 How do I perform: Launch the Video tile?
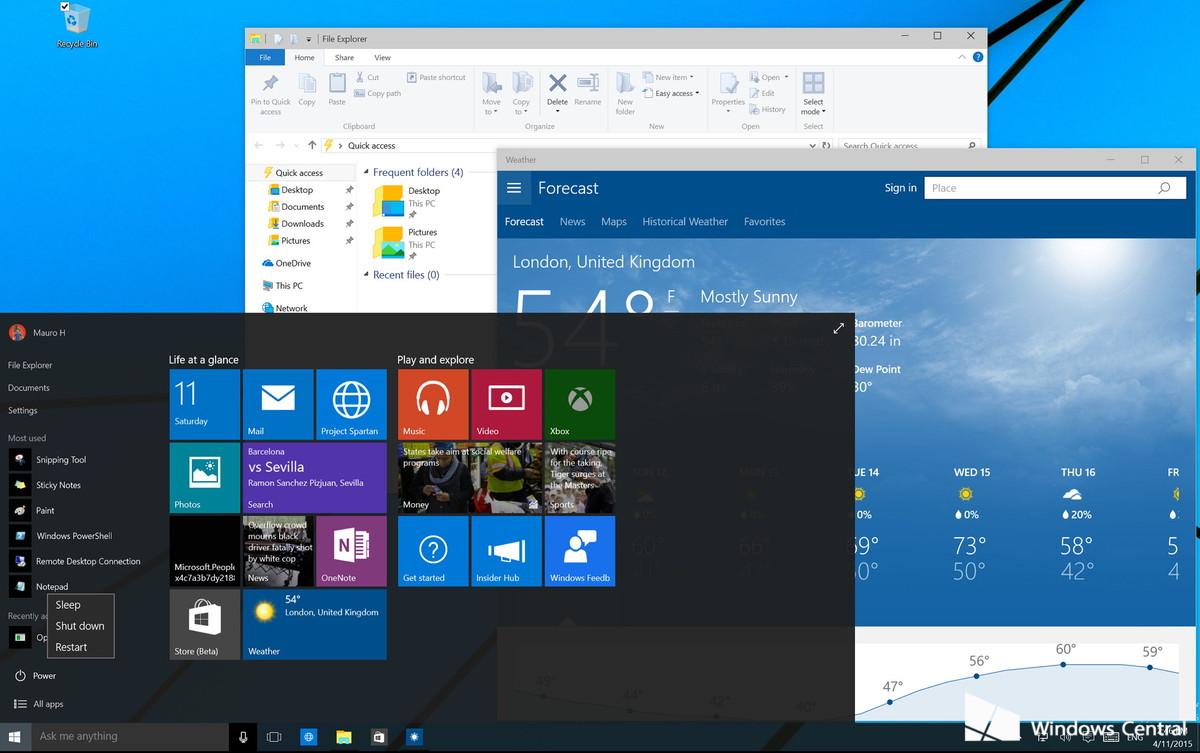pyautogui.click(x=506, y=404)
